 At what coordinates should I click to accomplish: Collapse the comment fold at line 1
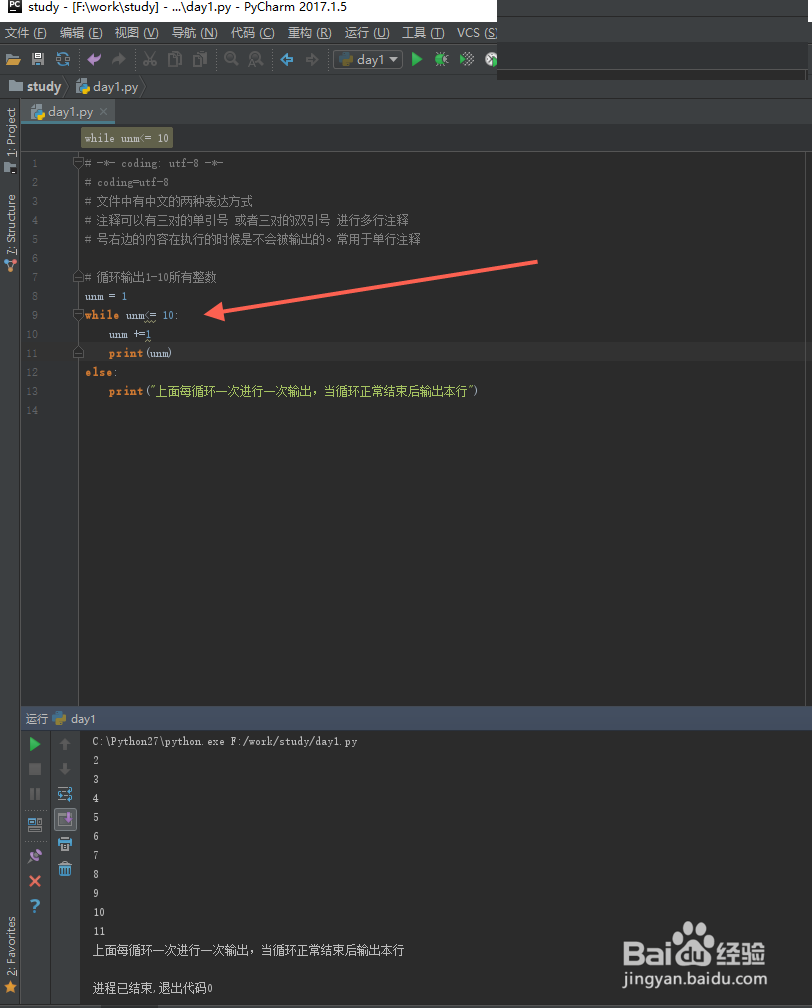pos(78,163)
